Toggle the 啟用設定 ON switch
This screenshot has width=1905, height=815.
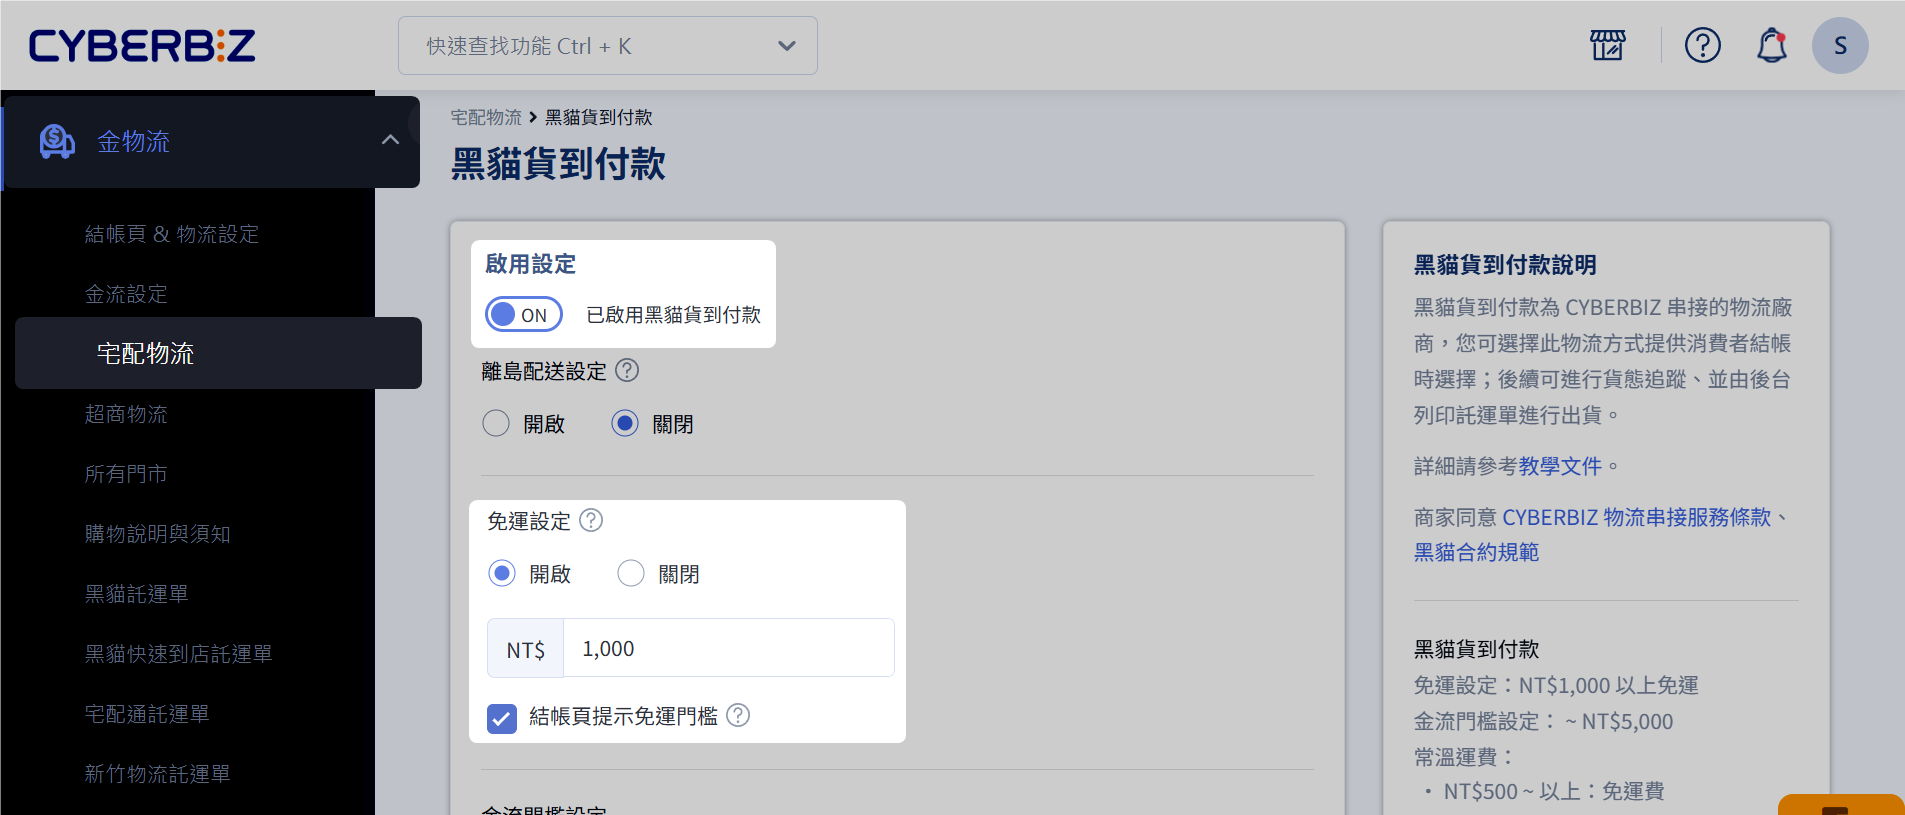point(523,315)
